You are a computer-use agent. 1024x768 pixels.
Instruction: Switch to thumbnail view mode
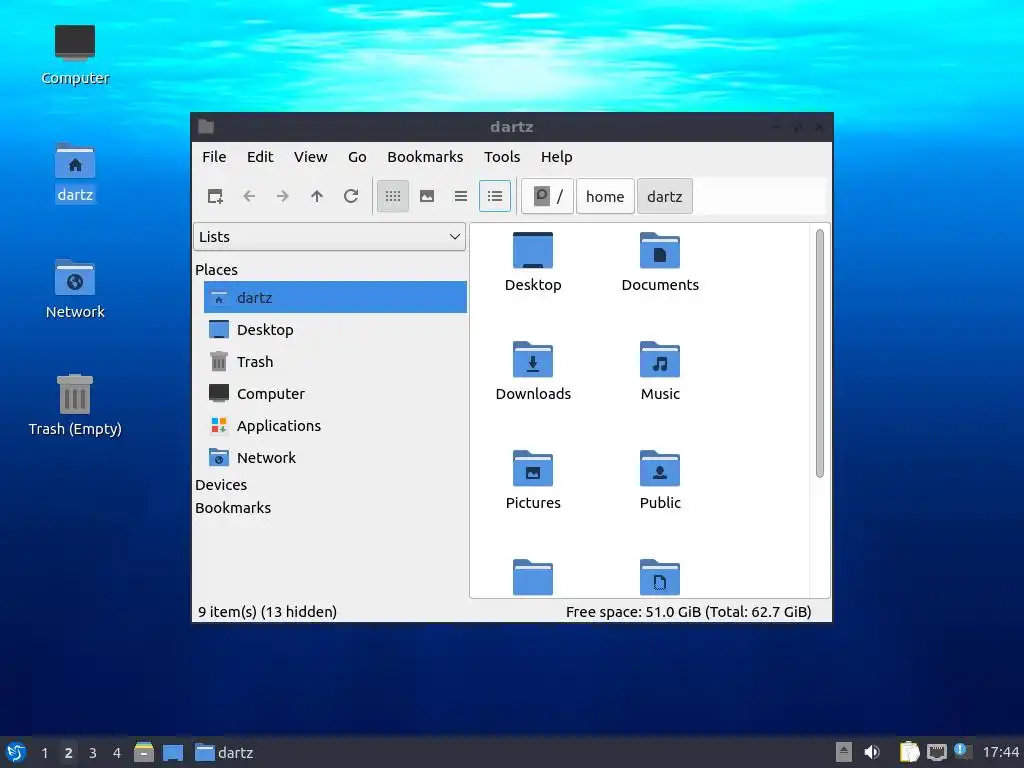[x=427, y=196]
